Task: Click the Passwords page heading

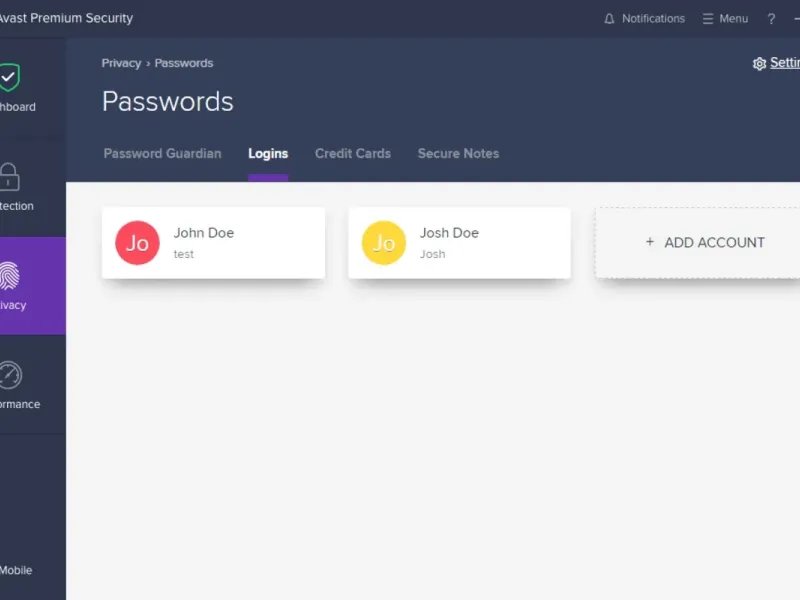Action: point(167,102)
